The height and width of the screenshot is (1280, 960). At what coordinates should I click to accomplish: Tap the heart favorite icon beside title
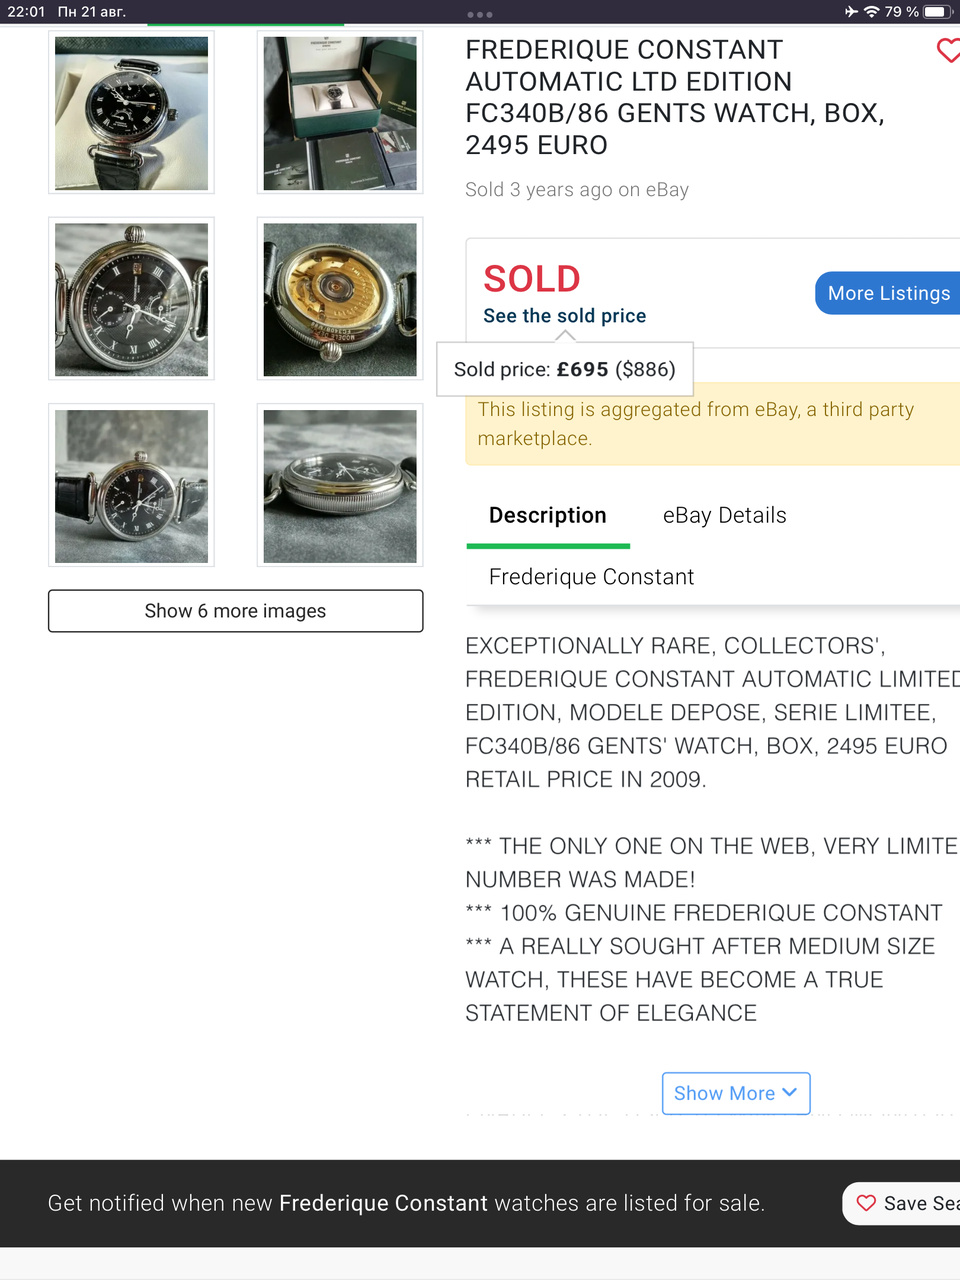(948, 50)
